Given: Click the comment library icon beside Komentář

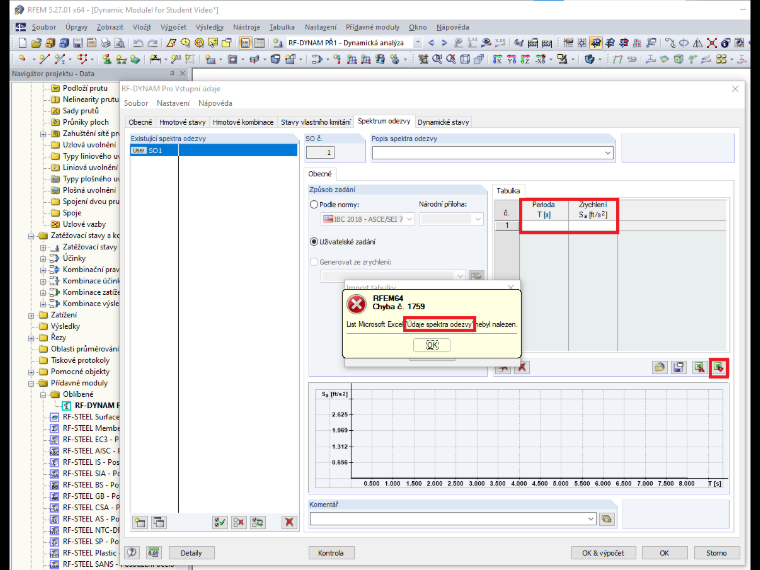Looking at the screenshot, I should tap(606, 519).
